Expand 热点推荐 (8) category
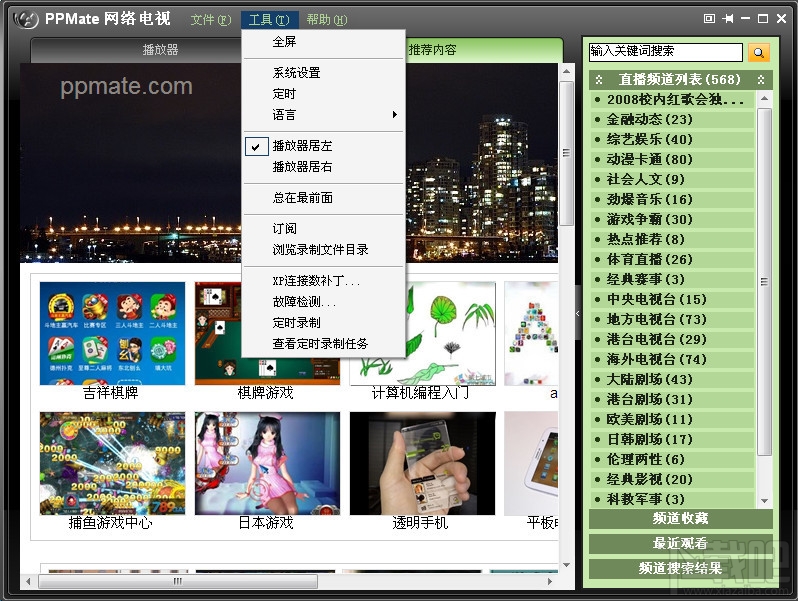This screenshot has height=601, width=798. point(673,239)
